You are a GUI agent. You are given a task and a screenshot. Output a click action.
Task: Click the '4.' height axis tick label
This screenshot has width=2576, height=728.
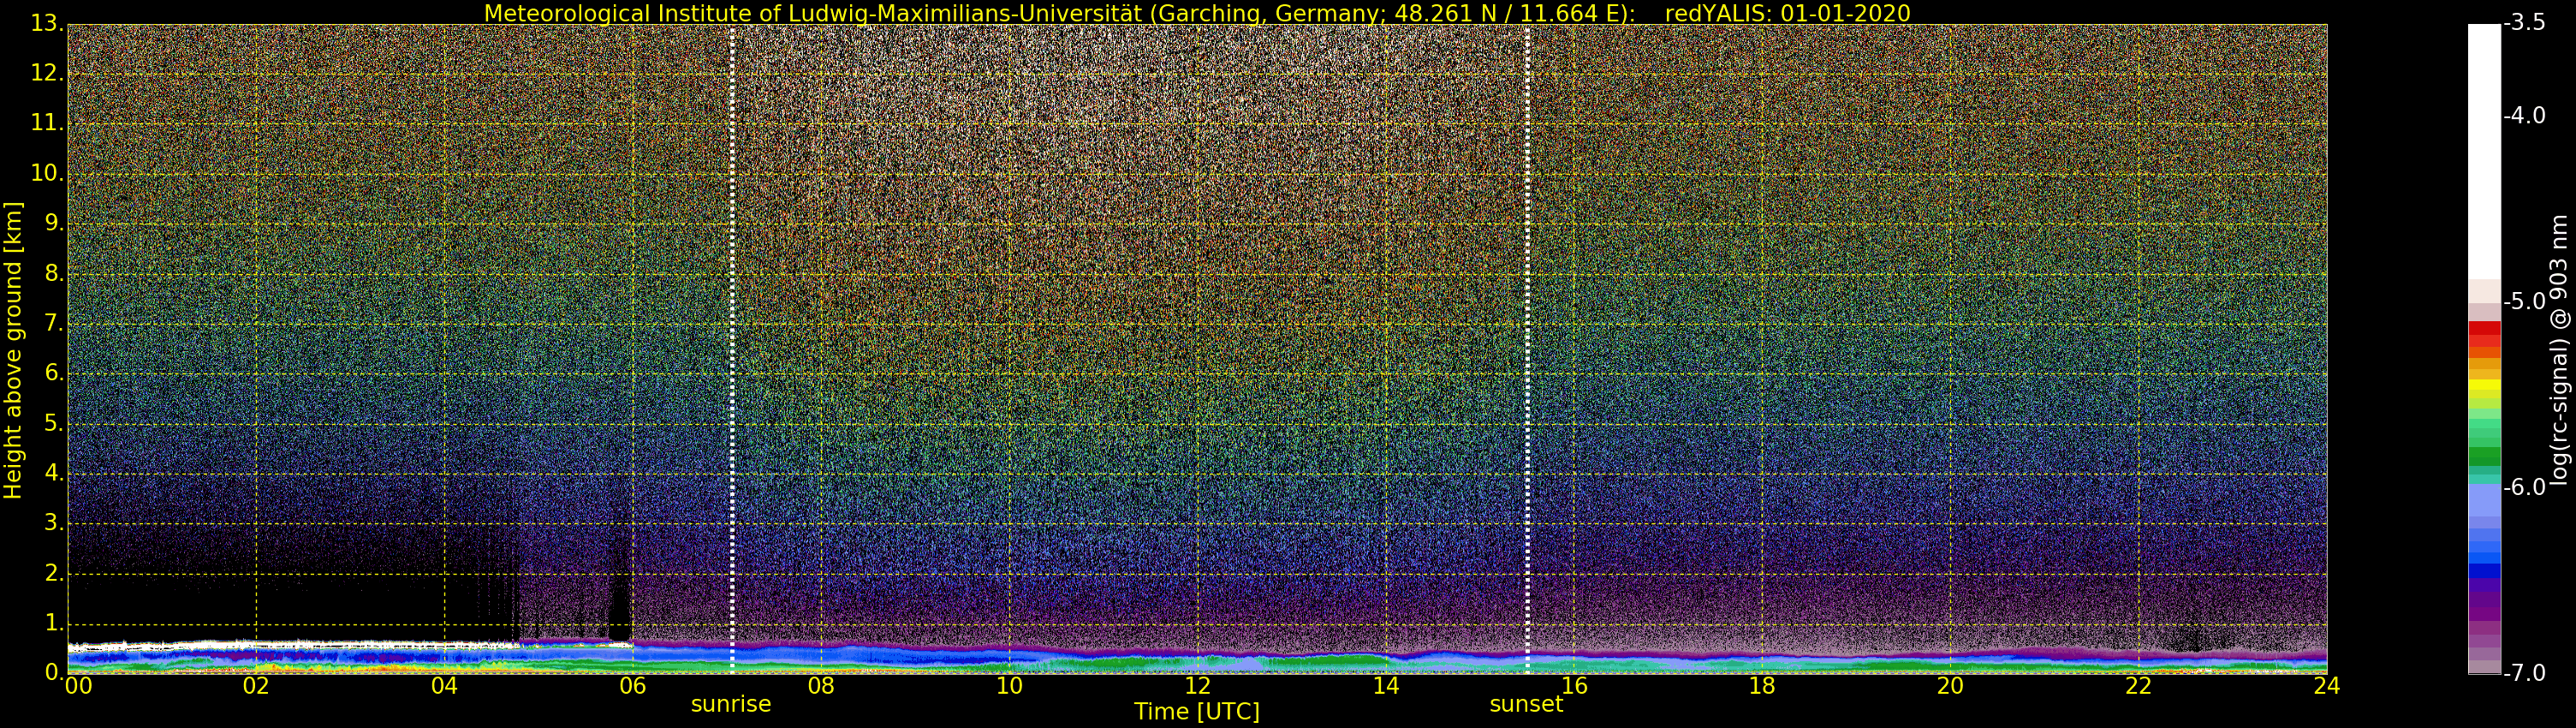(54, 473)
